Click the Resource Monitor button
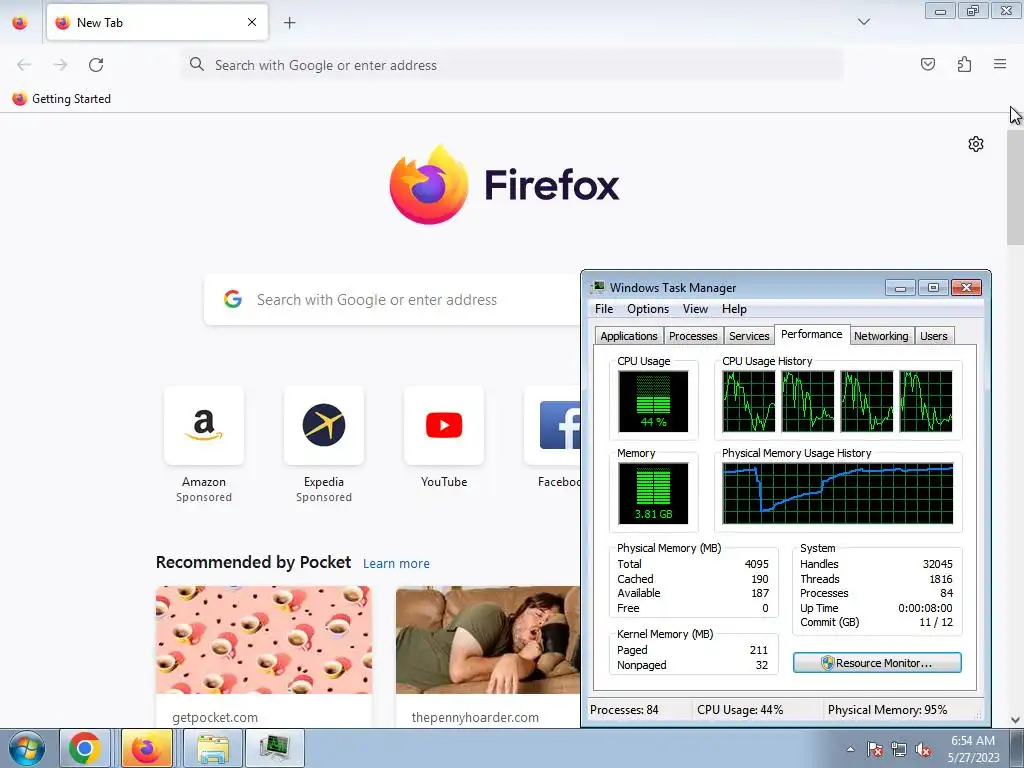This screenshot has height=768, width=1024. click(x=877, y=663)
